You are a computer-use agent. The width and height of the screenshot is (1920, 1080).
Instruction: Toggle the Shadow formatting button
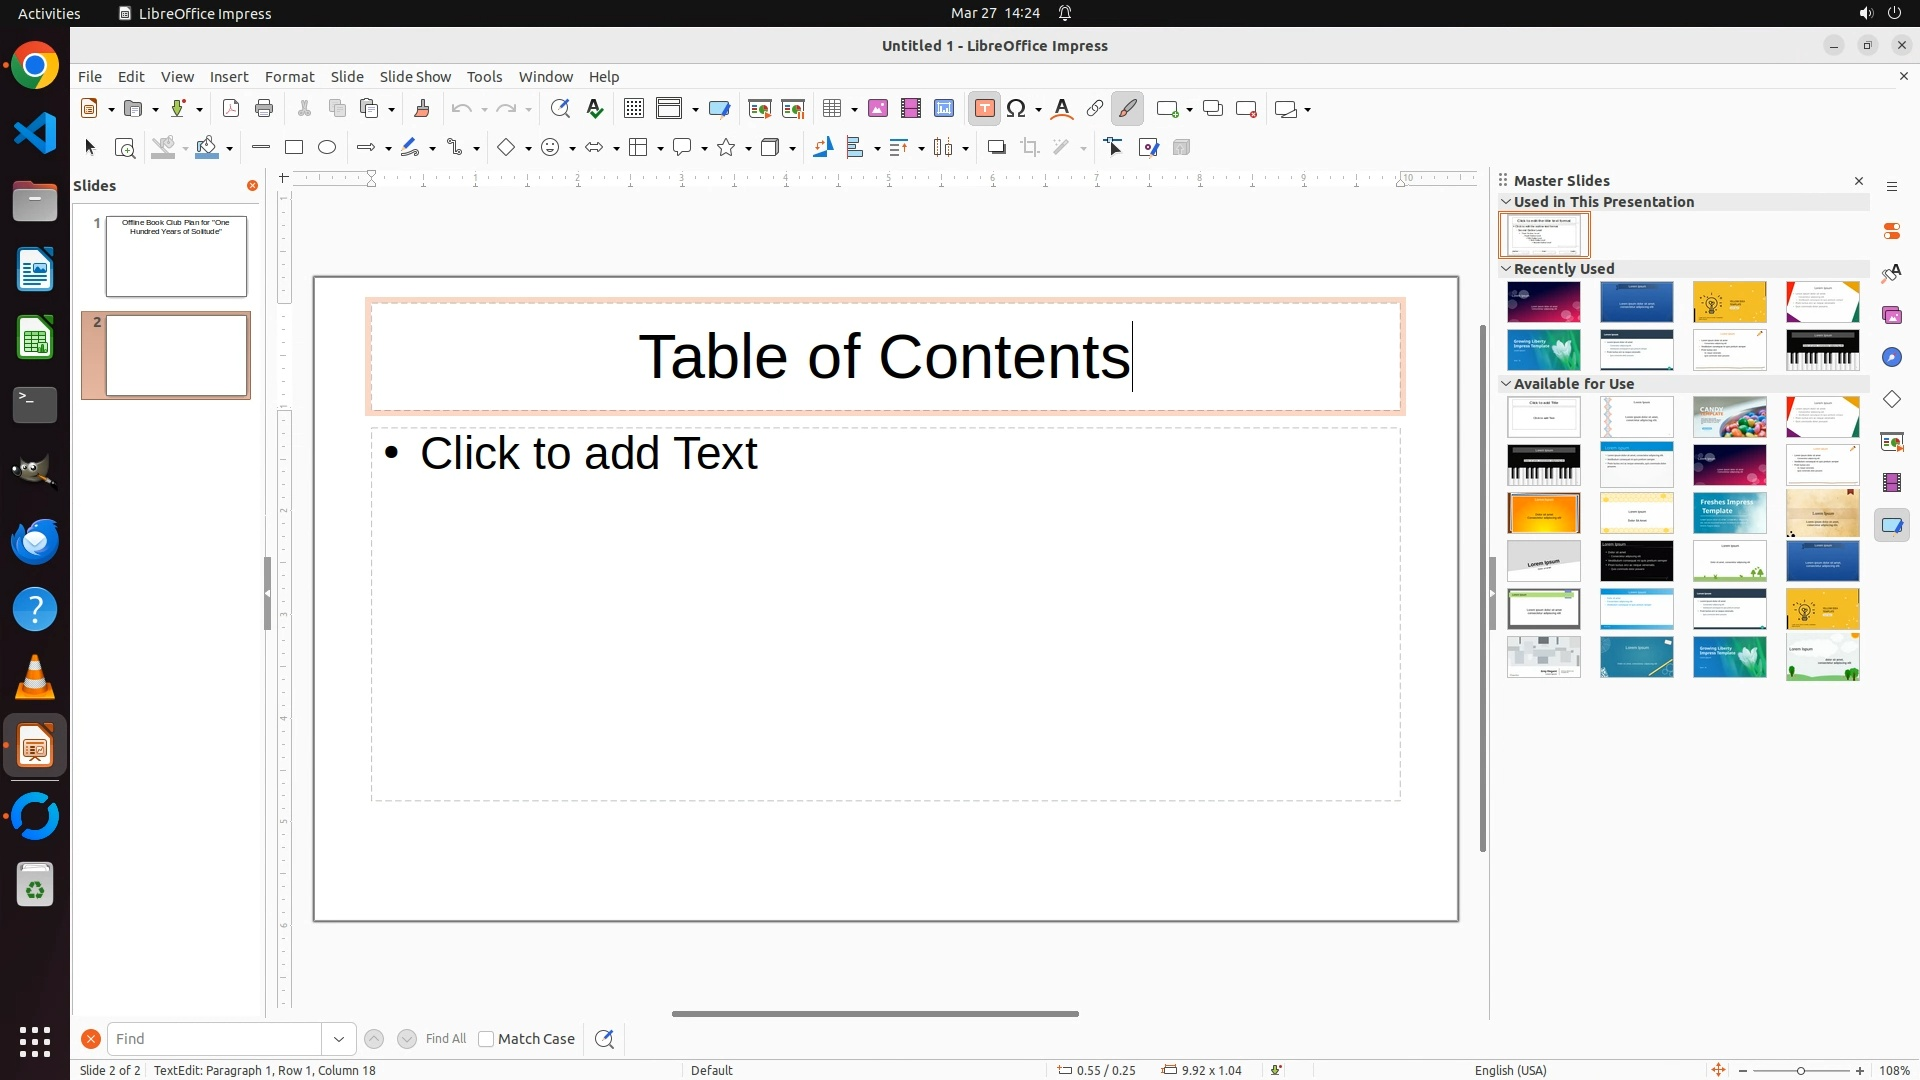coord(996,148)
